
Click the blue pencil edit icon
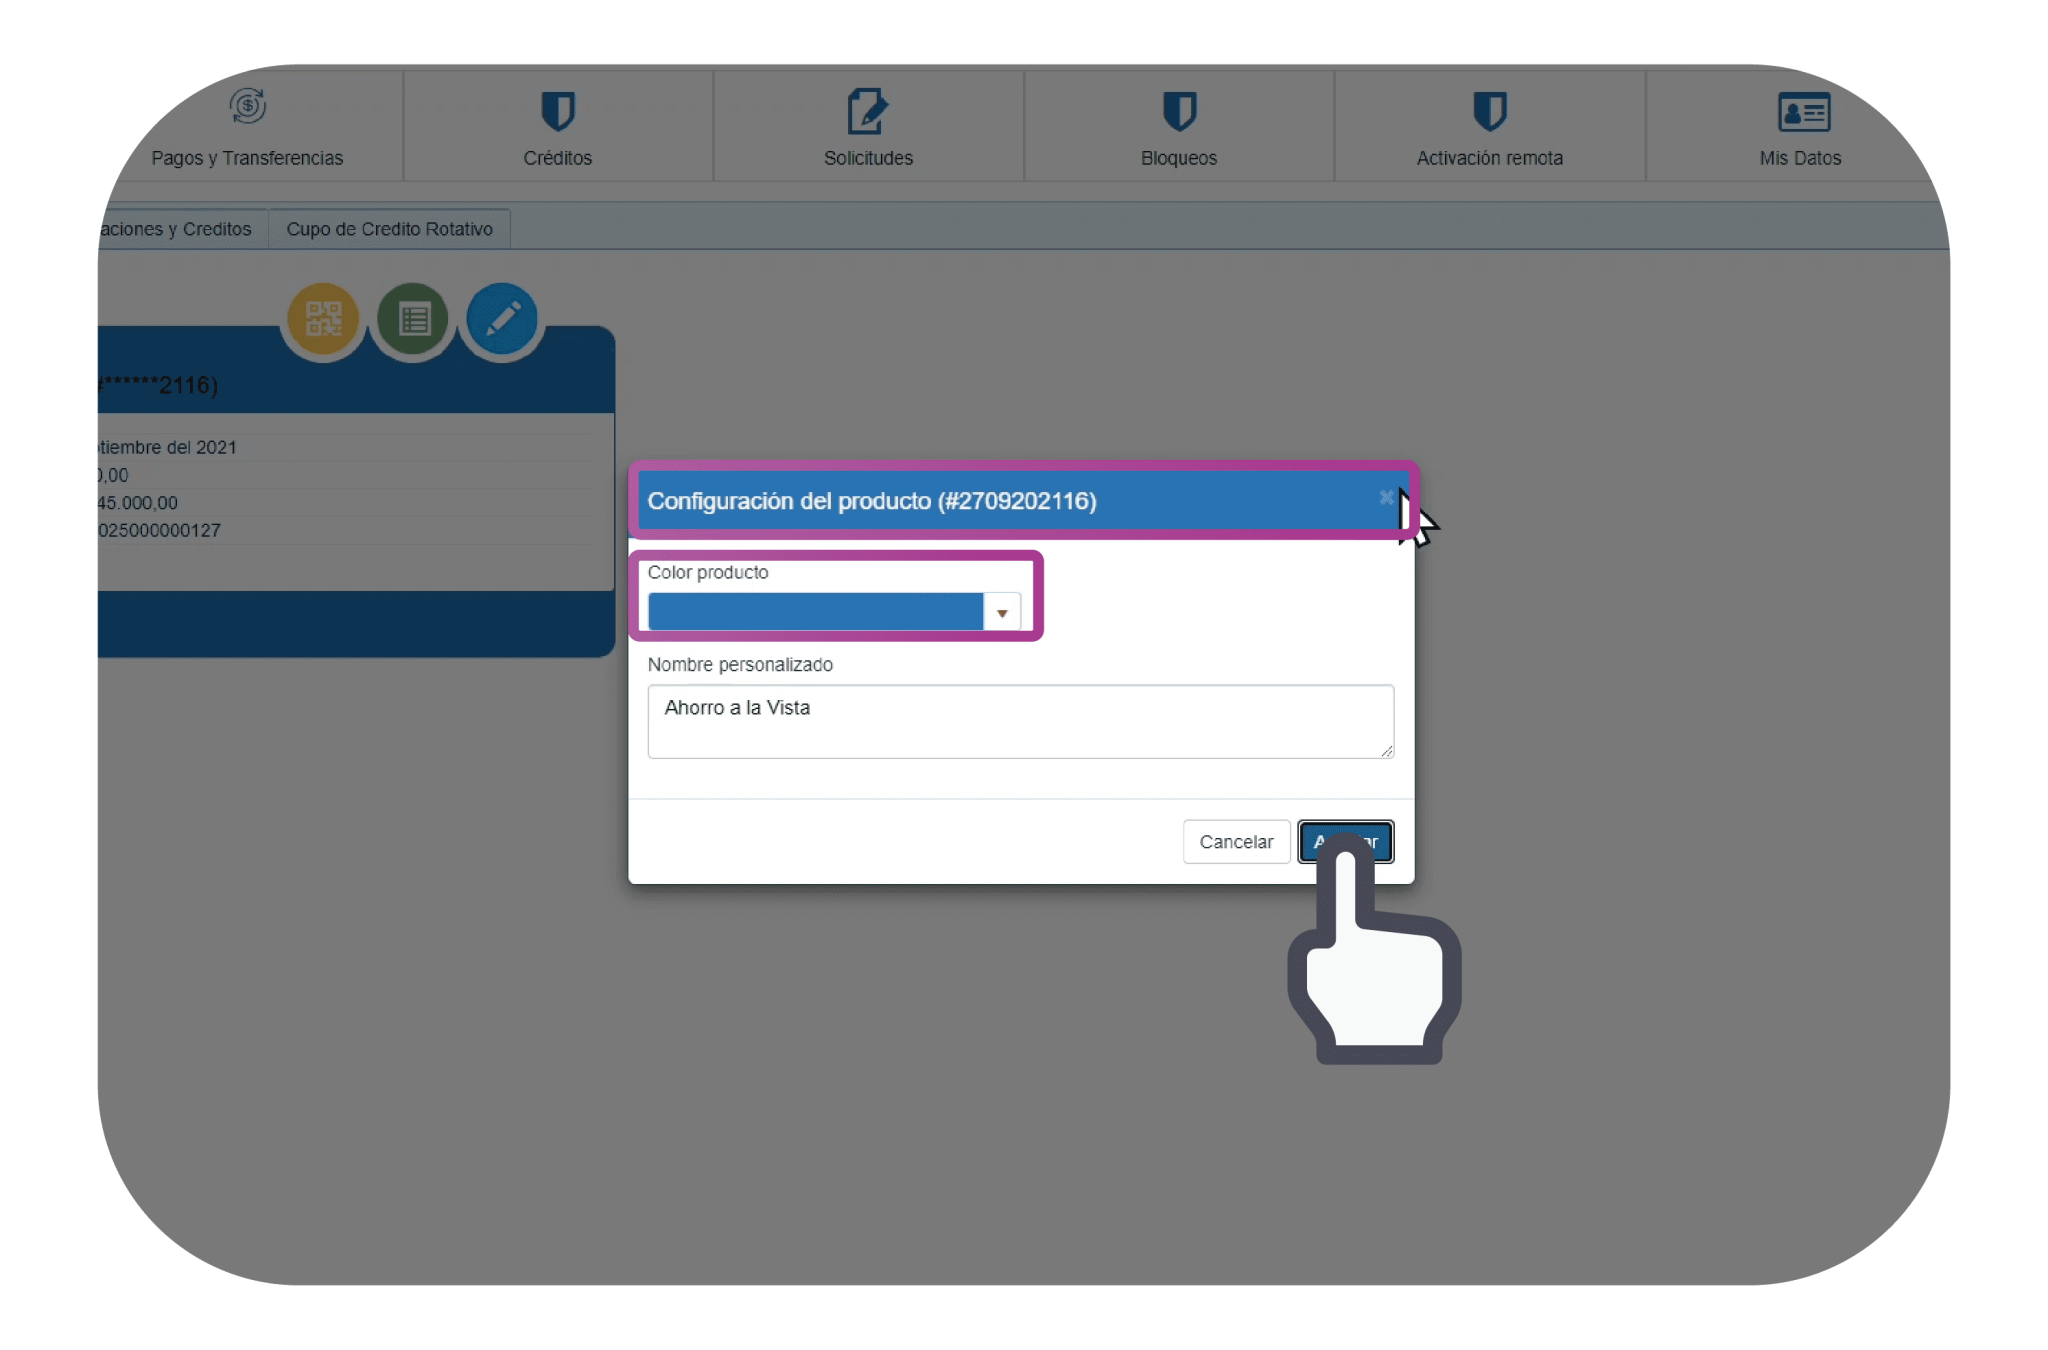tap(502, 319)
